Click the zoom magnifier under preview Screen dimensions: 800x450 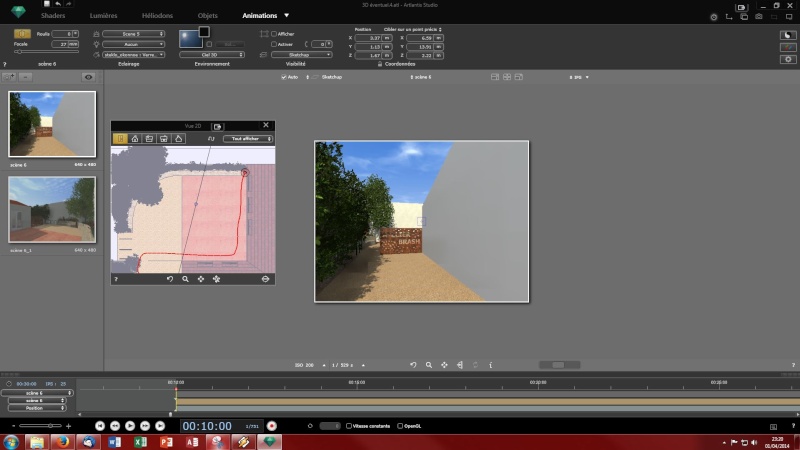[x=429, y=365]
